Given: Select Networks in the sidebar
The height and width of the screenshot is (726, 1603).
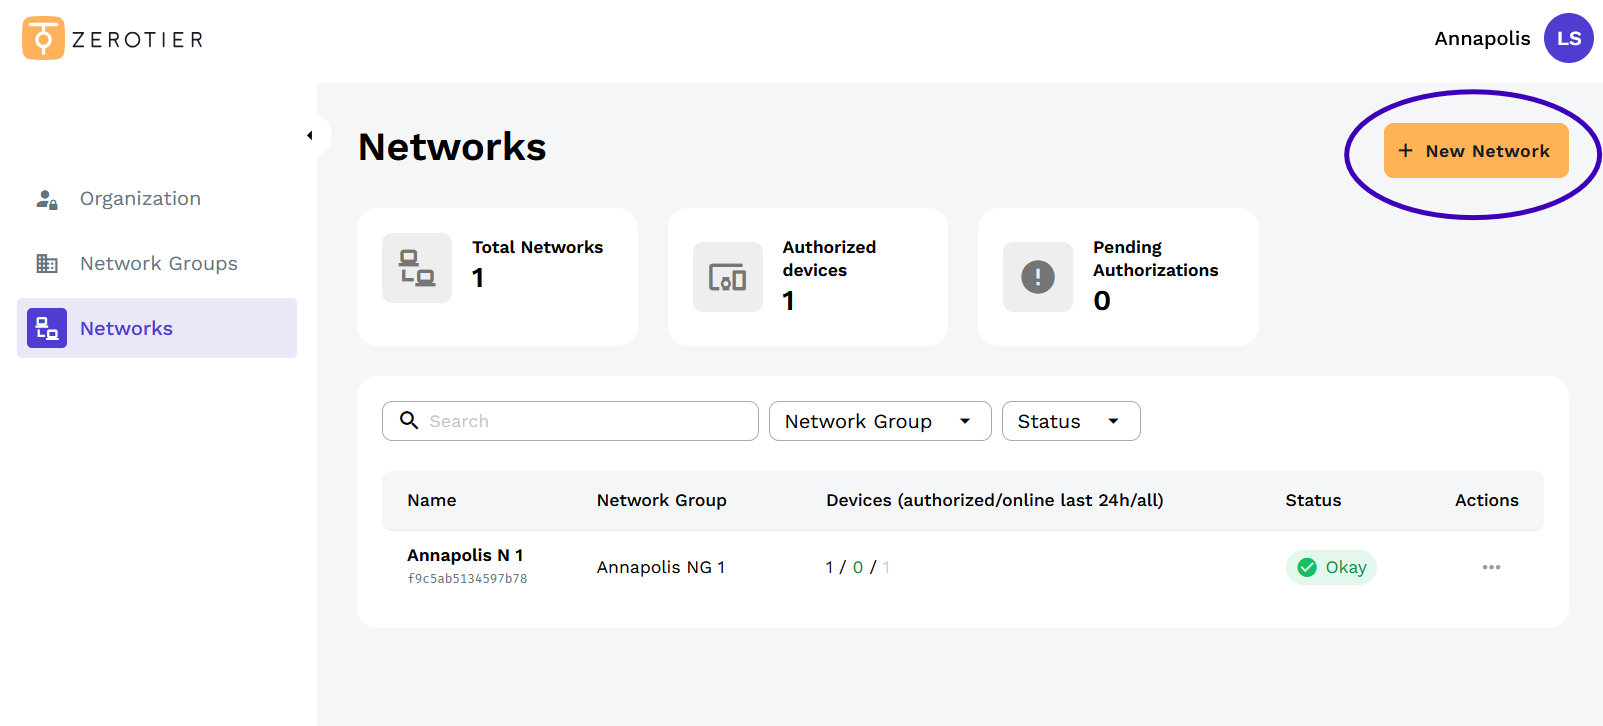Looking at the screenshot, I should [x=157, y=328].
